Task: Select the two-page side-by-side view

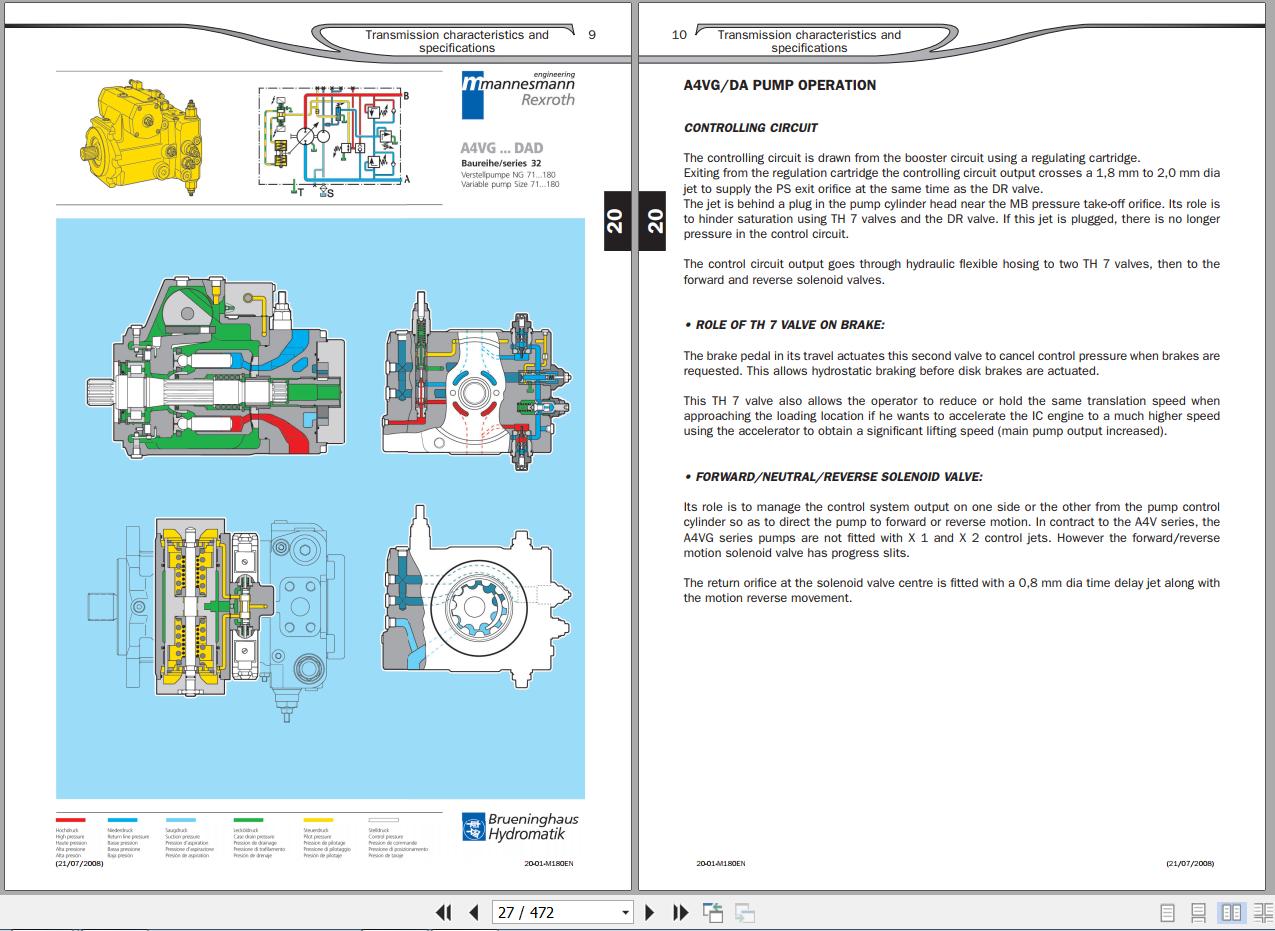Action: coord(1232,912)
